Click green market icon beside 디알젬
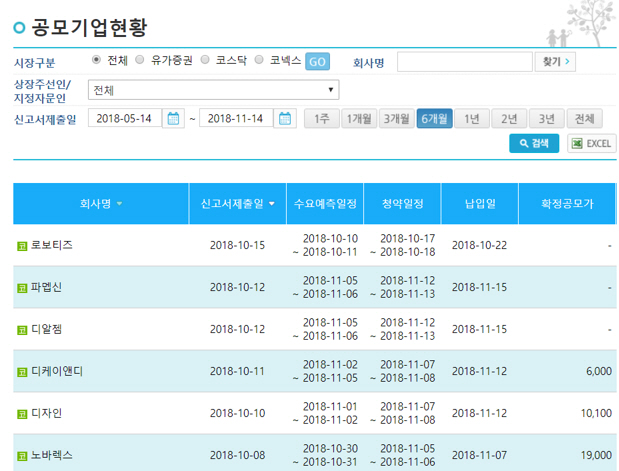 22,330
